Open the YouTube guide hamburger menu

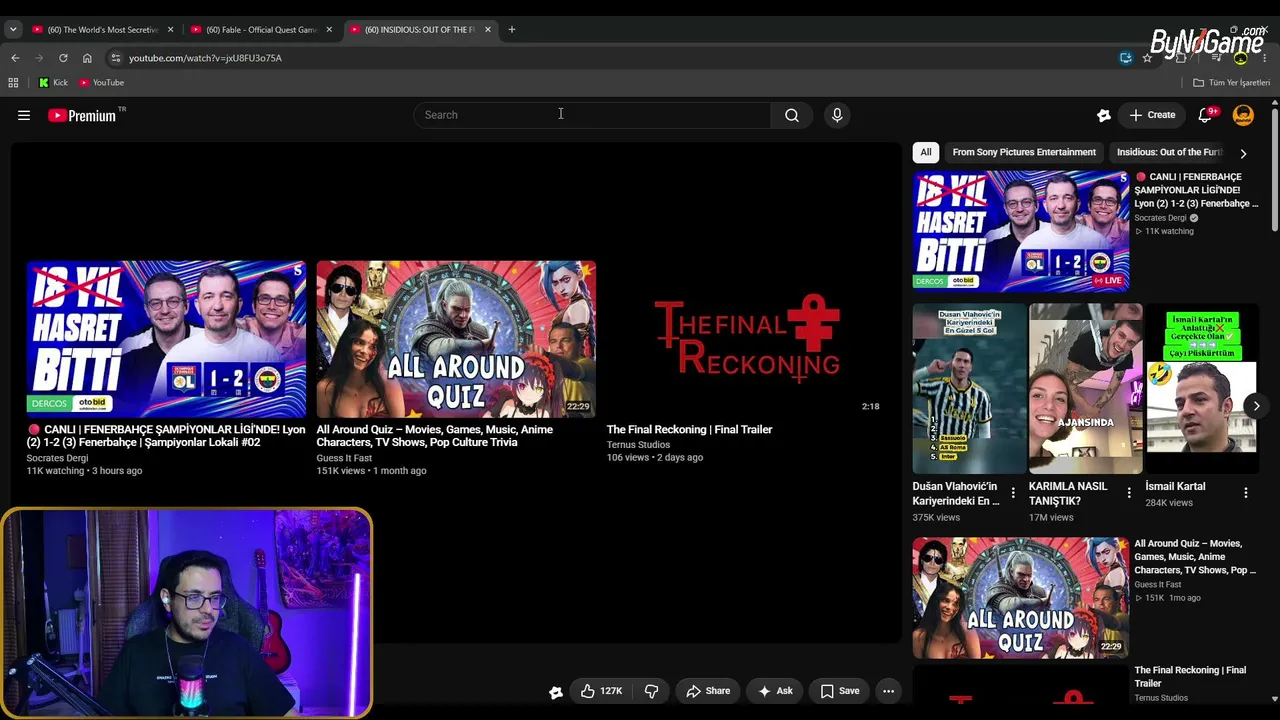coord(24,115)
